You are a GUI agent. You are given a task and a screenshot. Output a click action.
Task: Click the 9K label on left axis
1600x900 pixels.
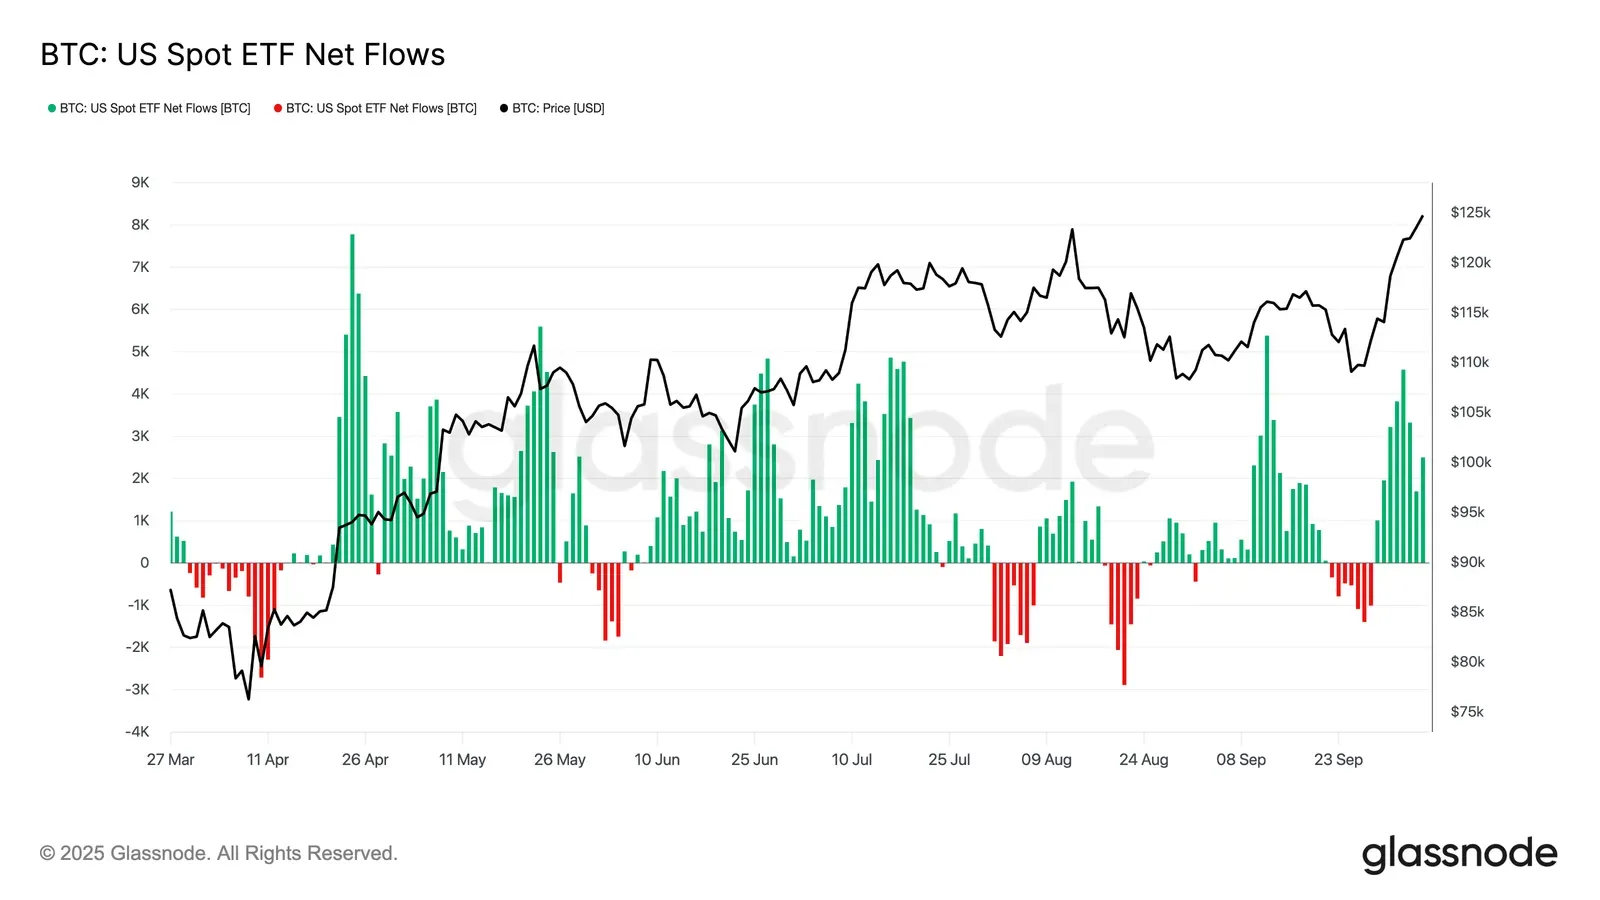point(140,182)
